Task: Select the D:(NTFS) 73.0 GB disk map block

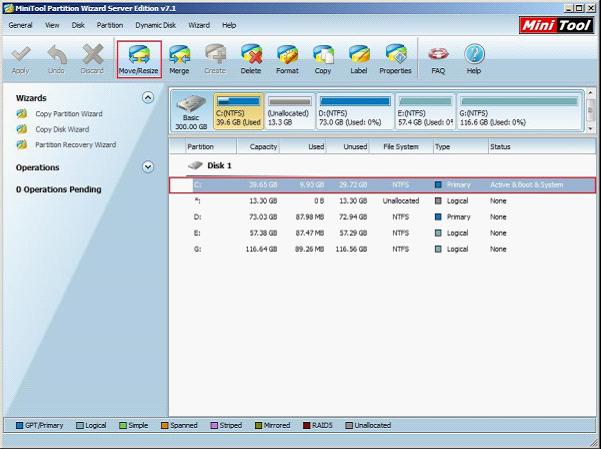Action: click(355, 111)
